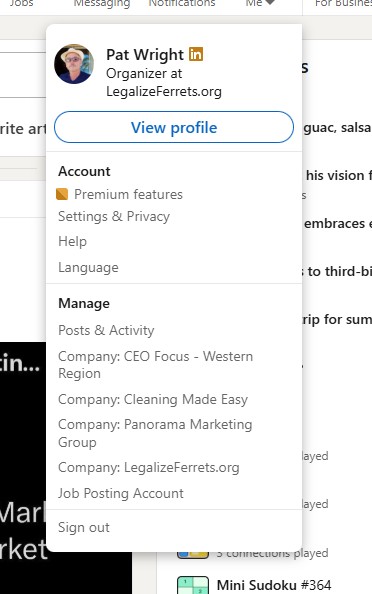The width and height of the screenshot is (372, 594).
Task: Open the Notifications nav item
Action: coord(182,4)
